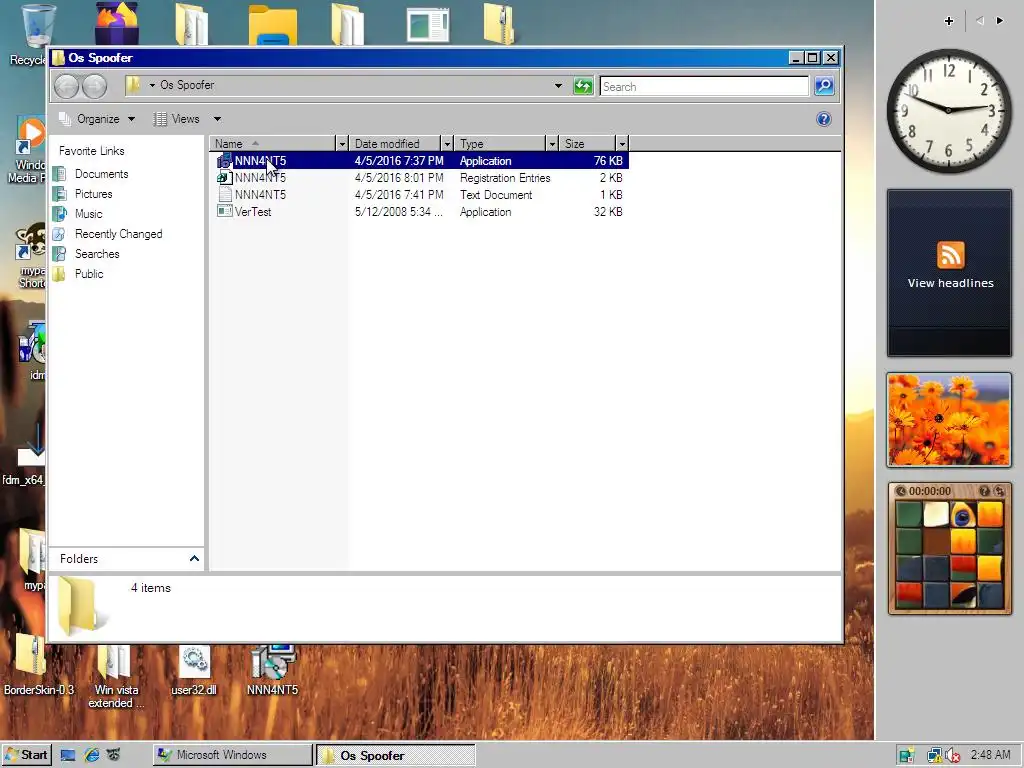Open the address bar history dropdown
This screenshot has width=1024, height=768.
(x=558, y=86)
